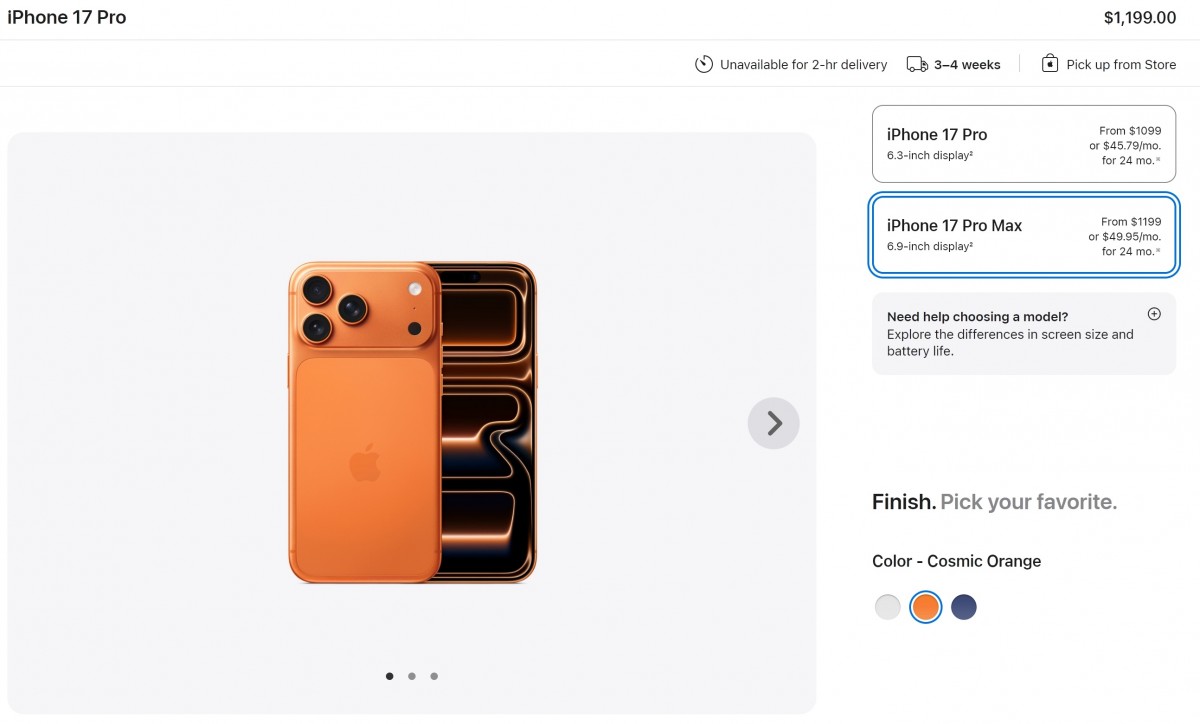Image resolution: width=1200 pixels, height=724 pixels.
Task: Click the plus icon to compare models
Action: pyautogui.click(x=1154, y=313)
